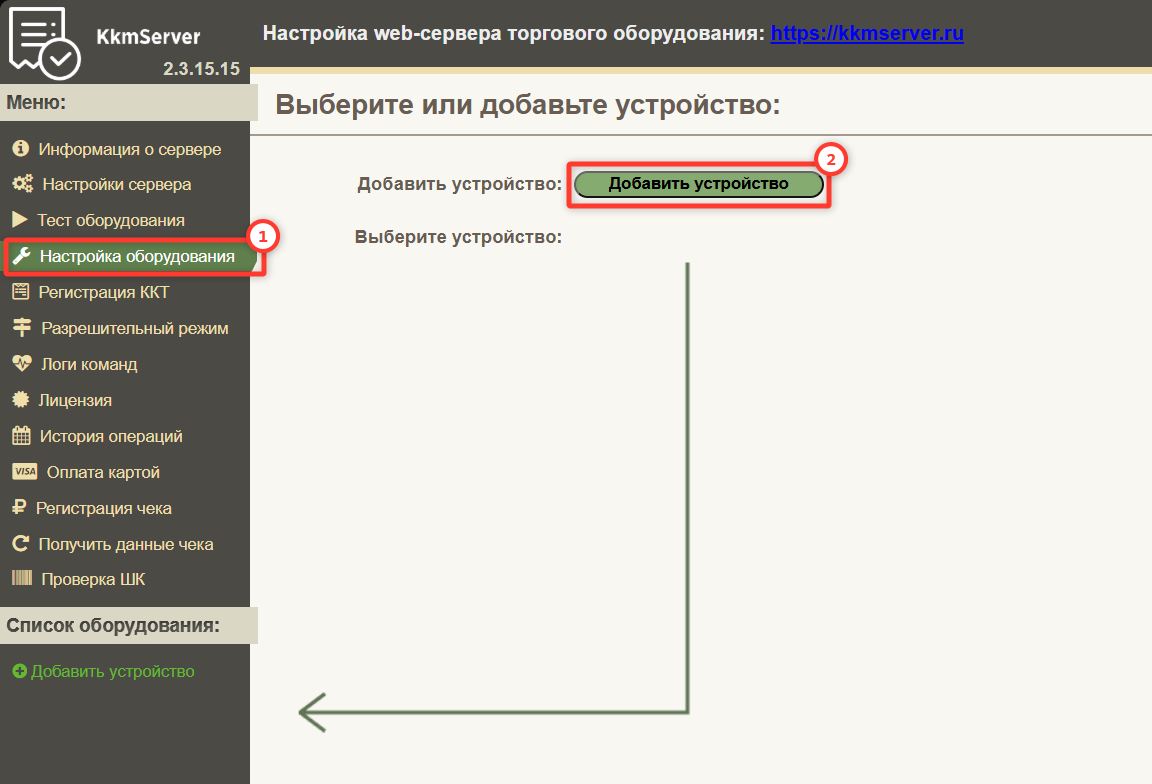The width and height of the screenshot is (1152, 784).
Task: Open the Оплата картой page
Action: coord(103,472)
